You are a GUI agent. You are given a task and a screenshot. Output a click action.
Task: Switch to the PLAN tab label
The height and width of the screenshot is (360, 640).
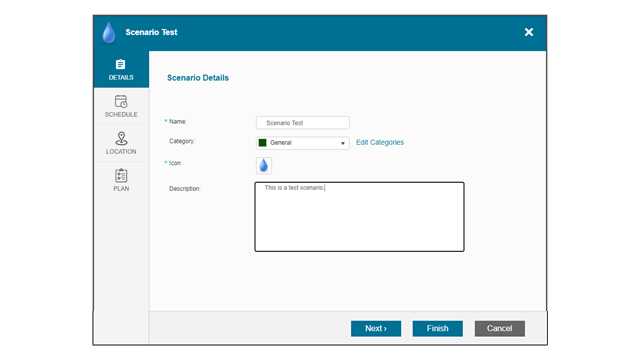121,189
